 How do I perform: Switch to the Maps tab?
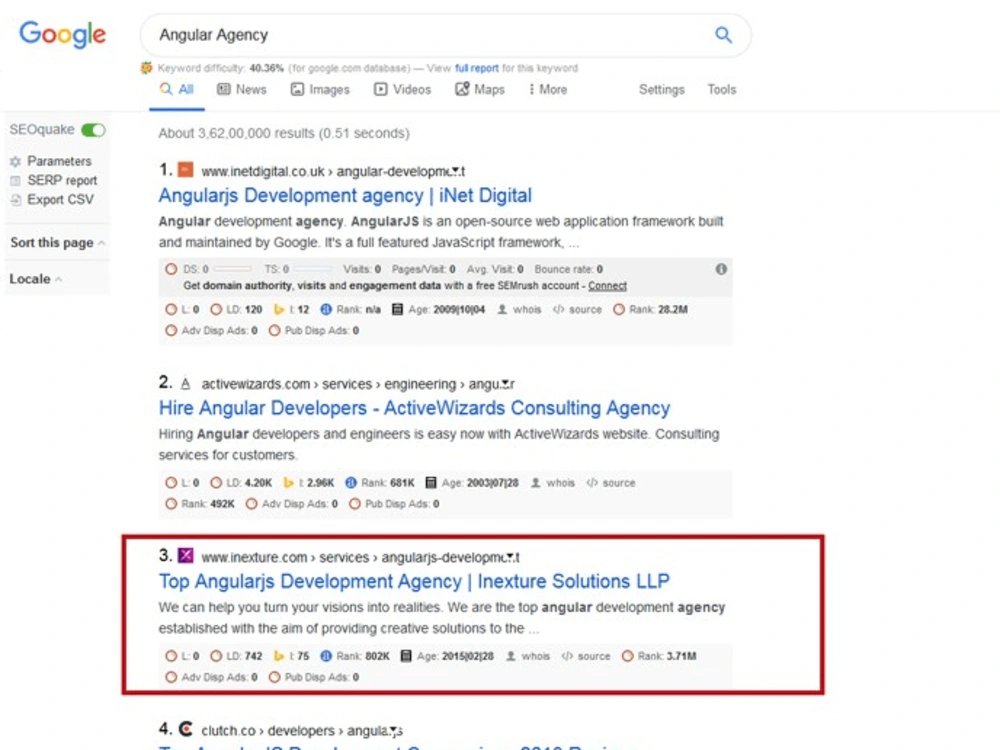480,89
